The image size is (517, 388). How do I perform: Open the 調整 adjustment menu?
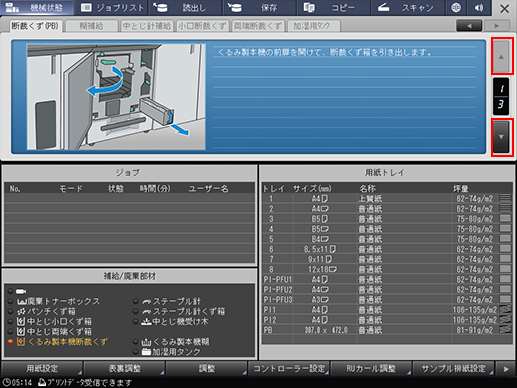click(207, 368)
